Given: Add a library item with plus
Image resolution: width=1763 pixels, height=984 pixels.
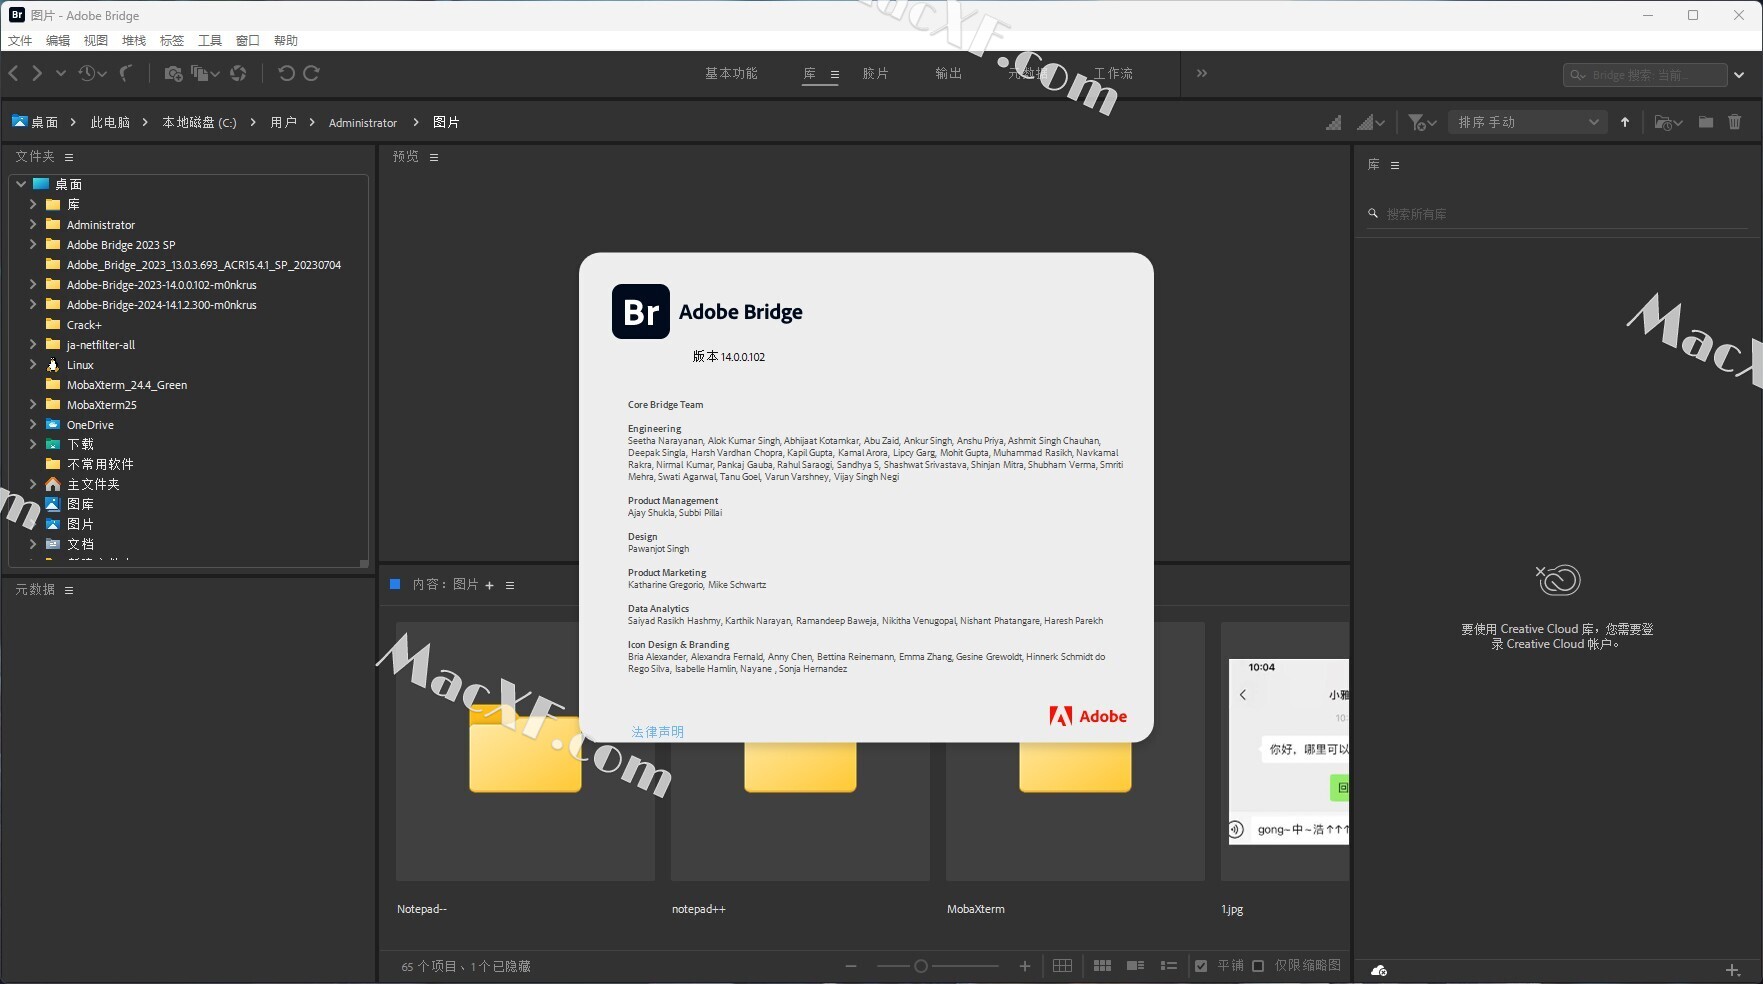Looking at the screenshot, I should [x=1733, y=970].
